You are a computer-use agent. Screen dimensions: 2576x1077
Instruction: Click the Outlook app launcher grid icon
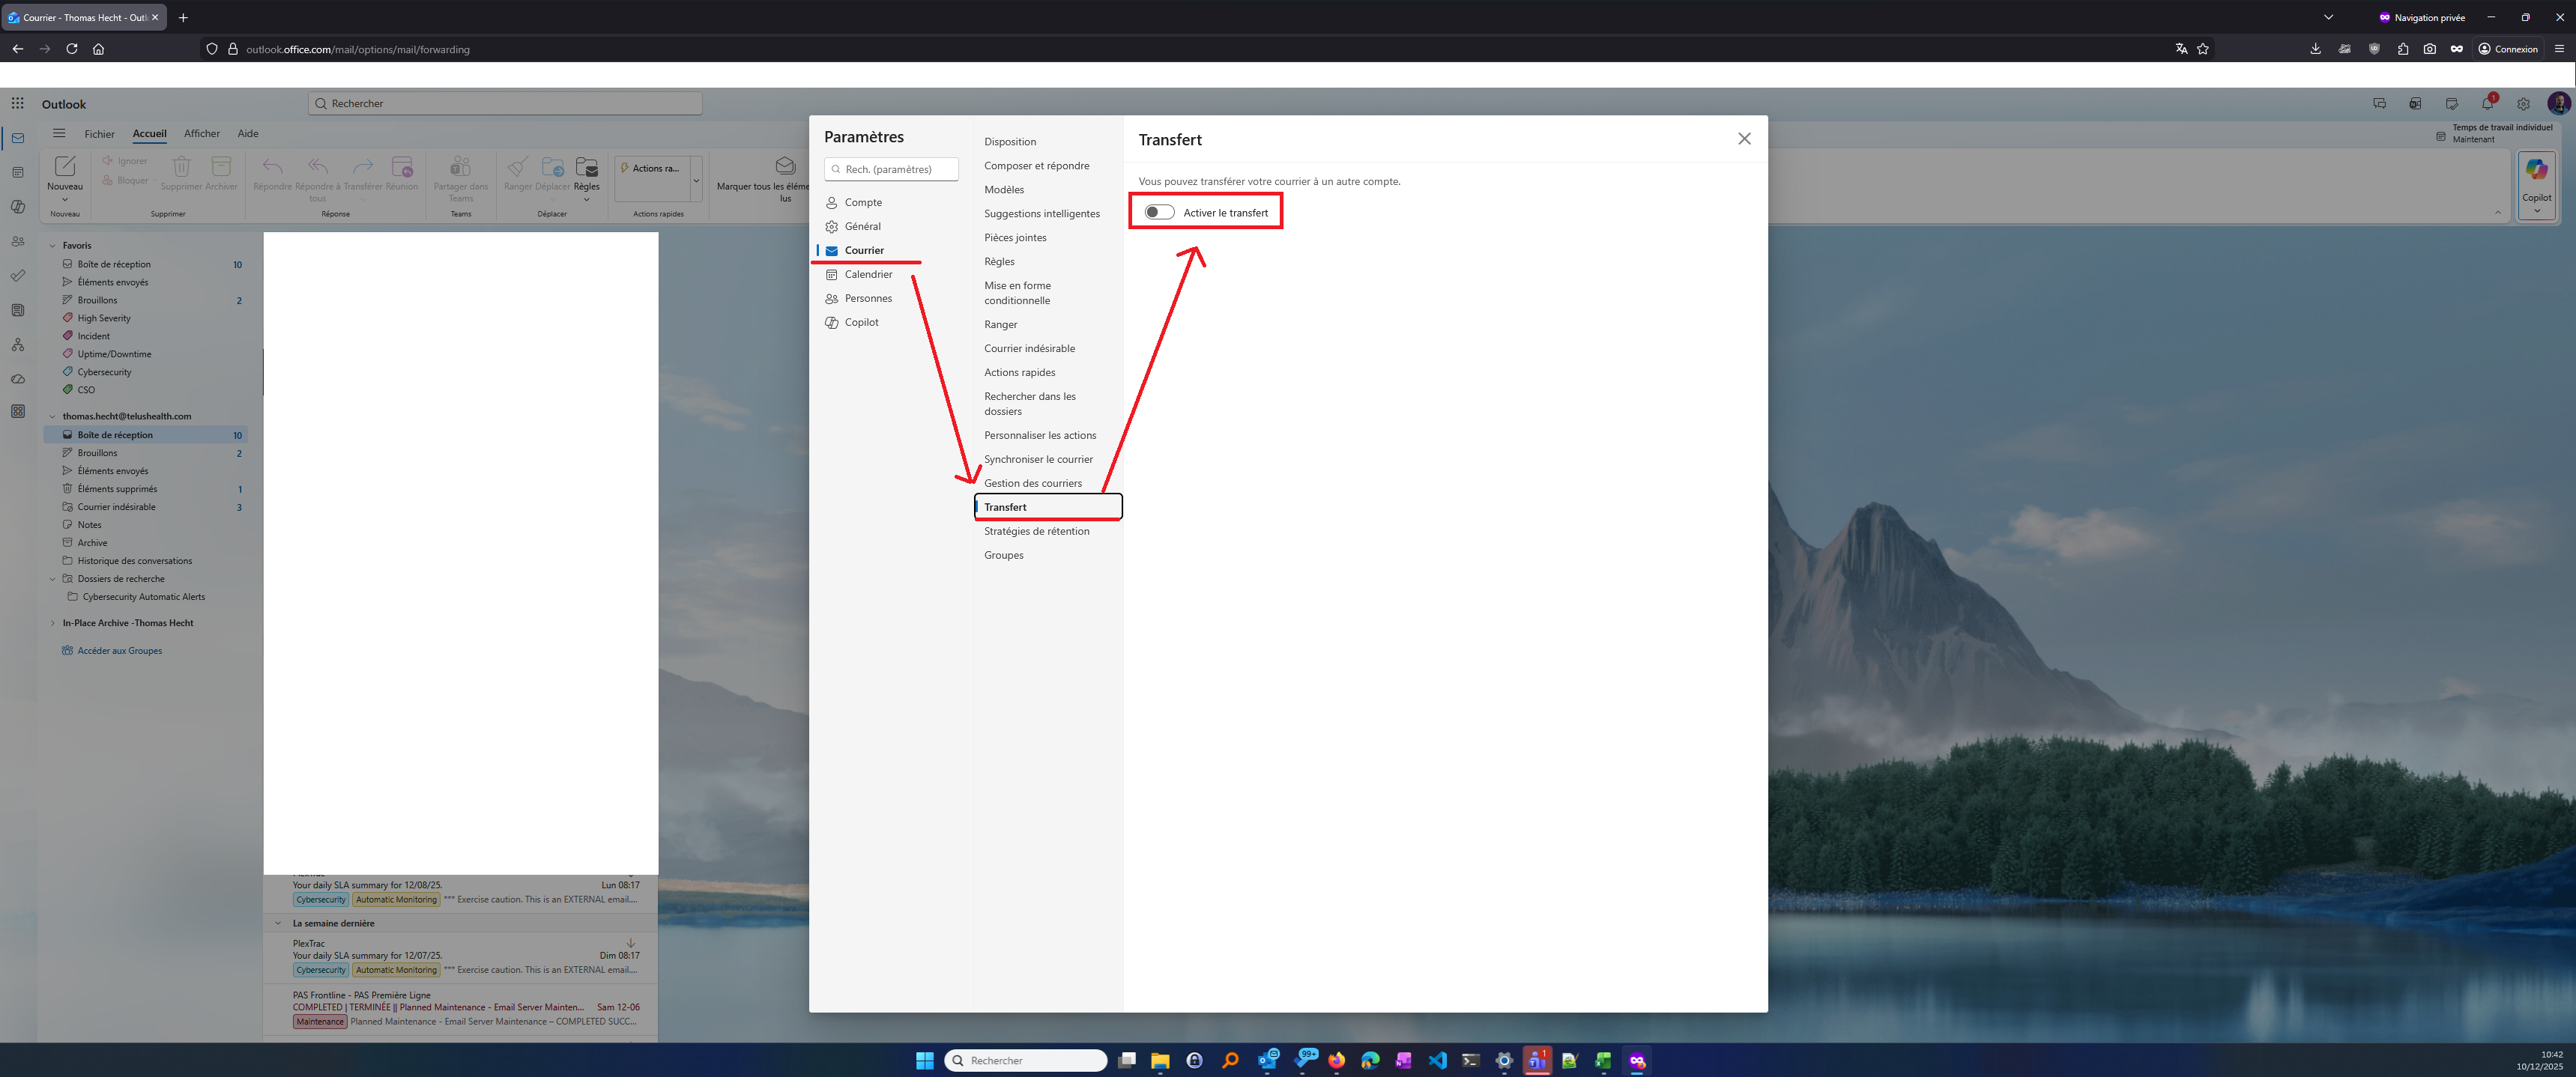(18, 103)
